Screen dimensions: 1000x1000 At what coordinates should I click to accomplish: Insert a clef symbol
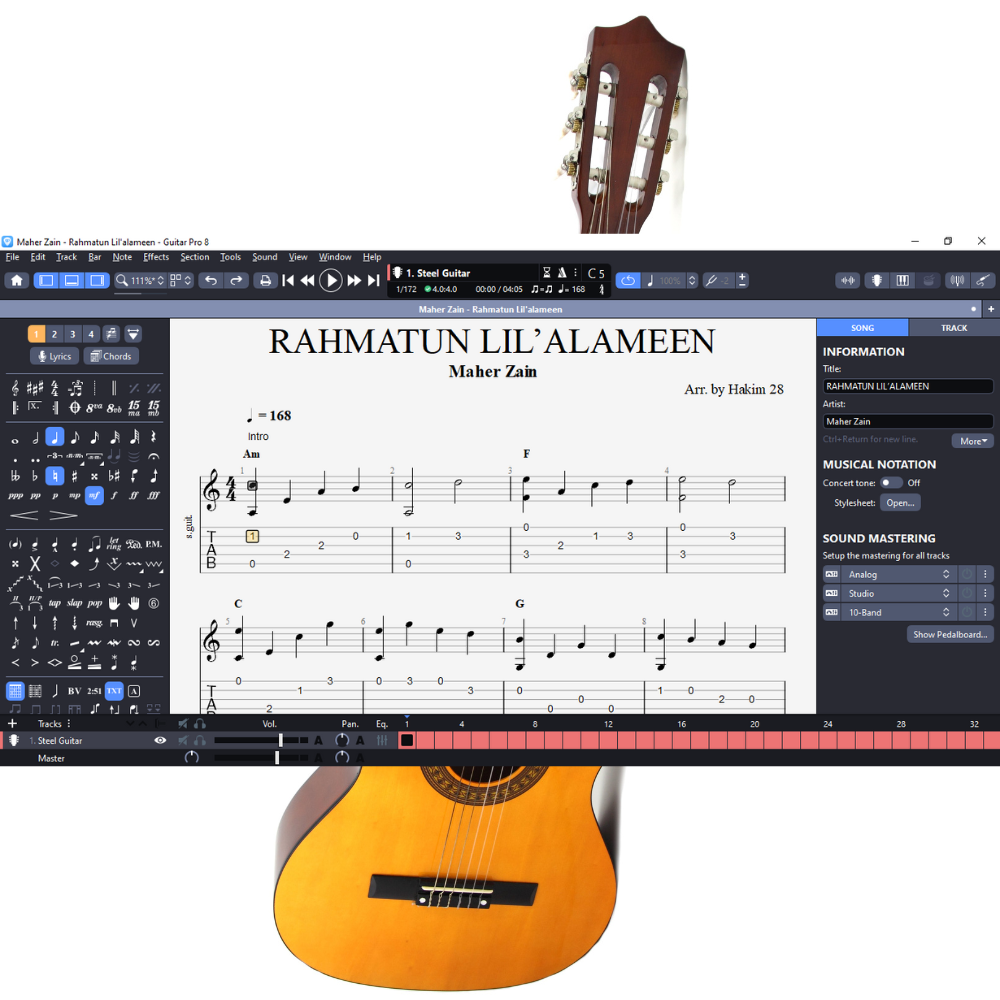pos(15,388)
